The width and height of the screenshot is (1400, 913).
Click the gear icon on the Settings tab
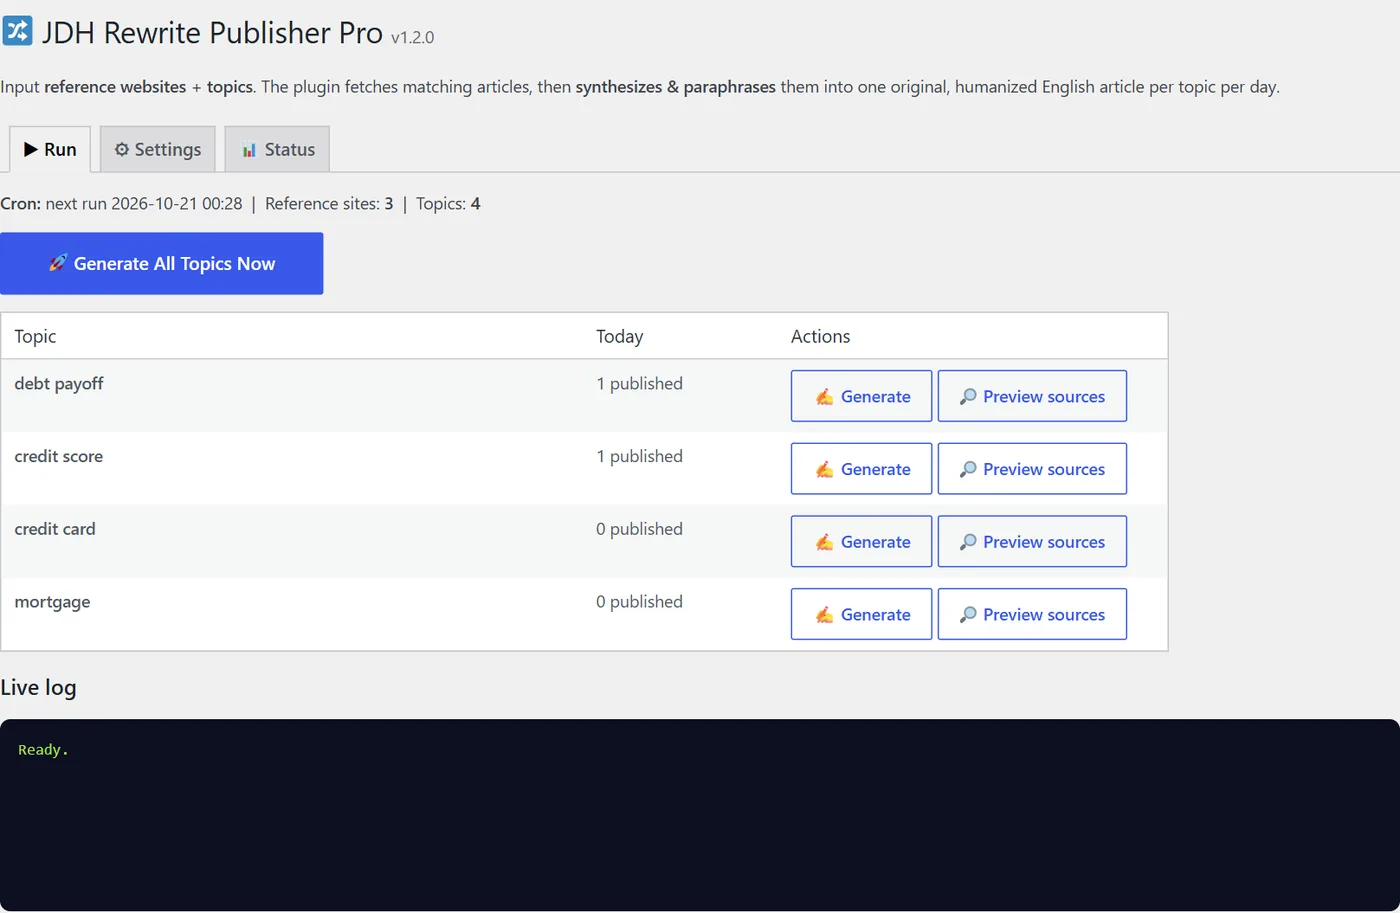click(122, 149)
